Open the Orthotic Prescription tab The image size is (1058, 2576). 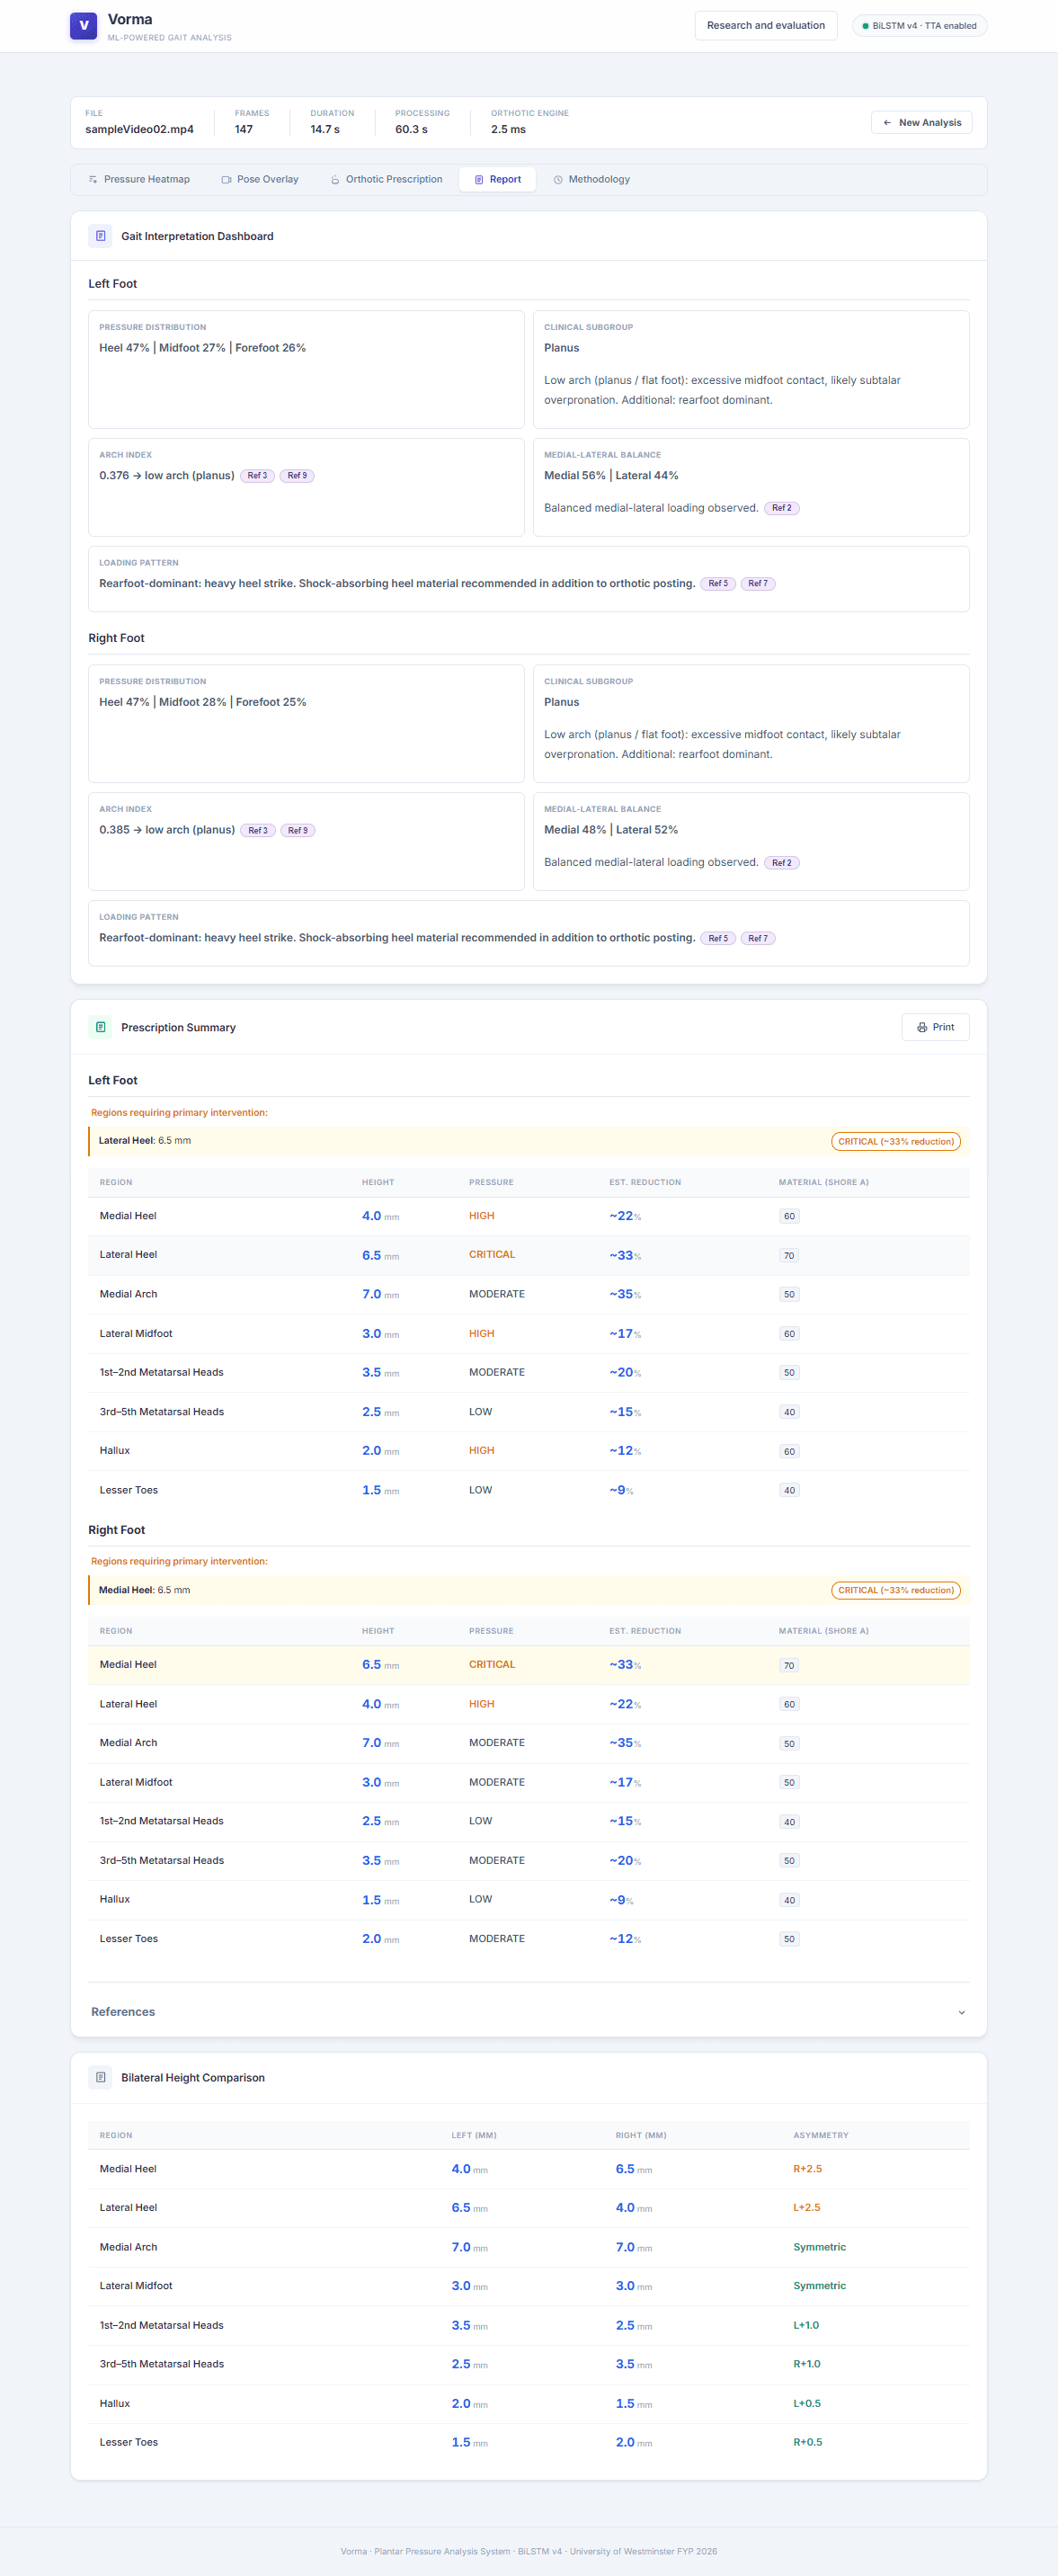coord(386,180)
